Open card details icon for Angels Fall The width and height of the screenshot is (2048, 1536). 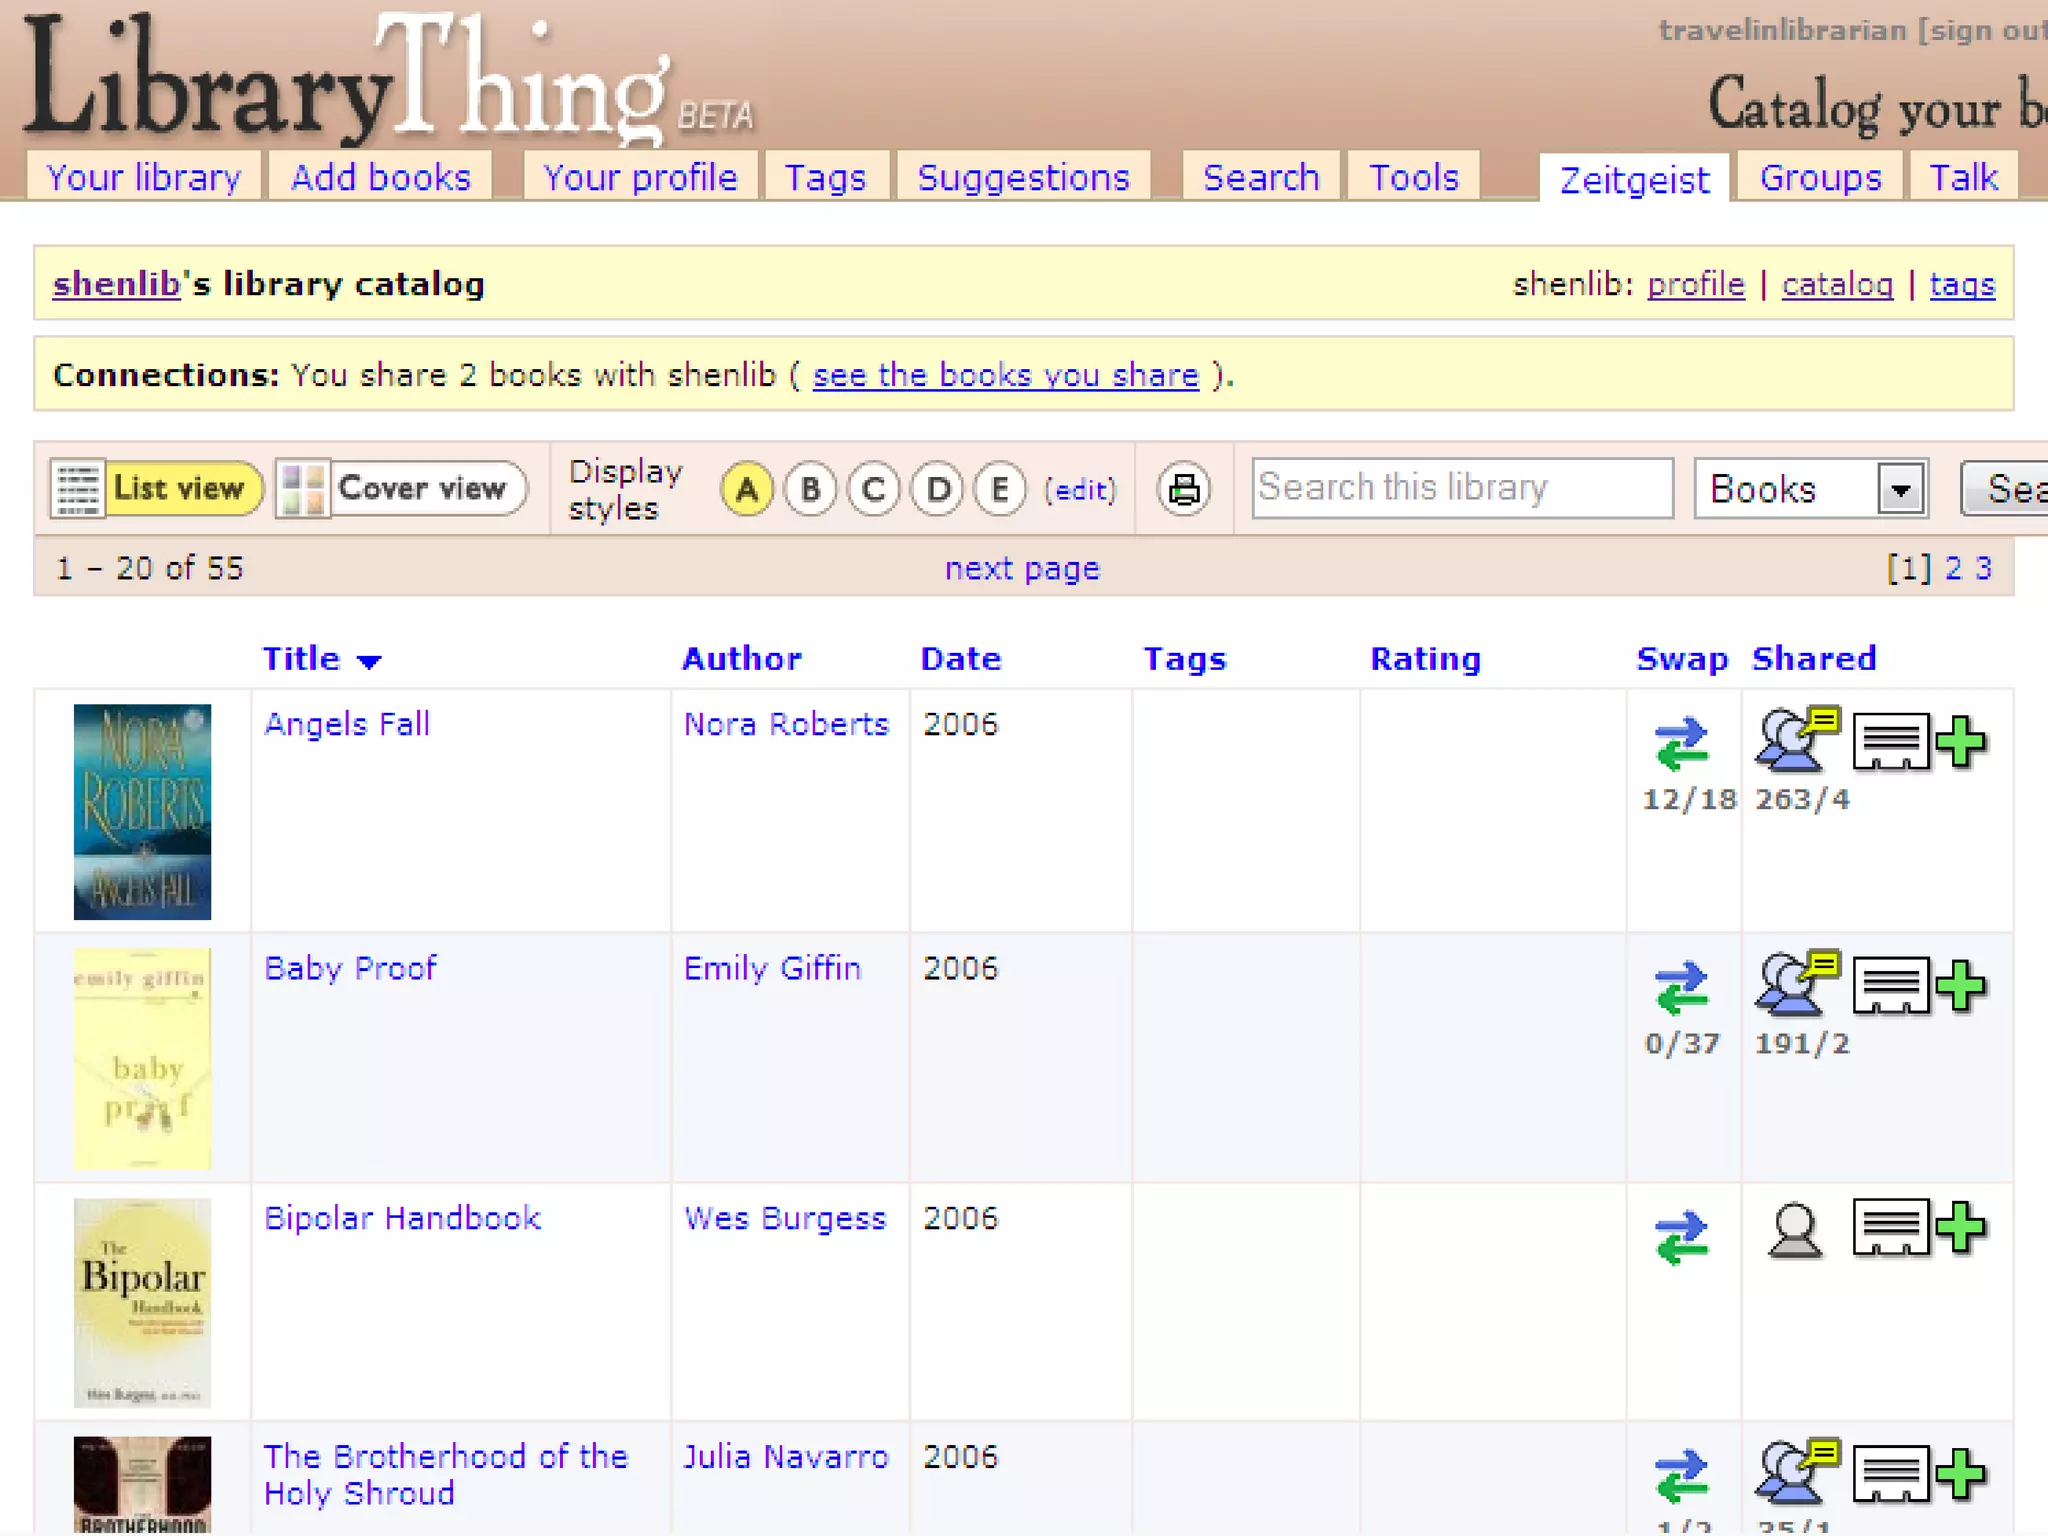point(1890,742)
